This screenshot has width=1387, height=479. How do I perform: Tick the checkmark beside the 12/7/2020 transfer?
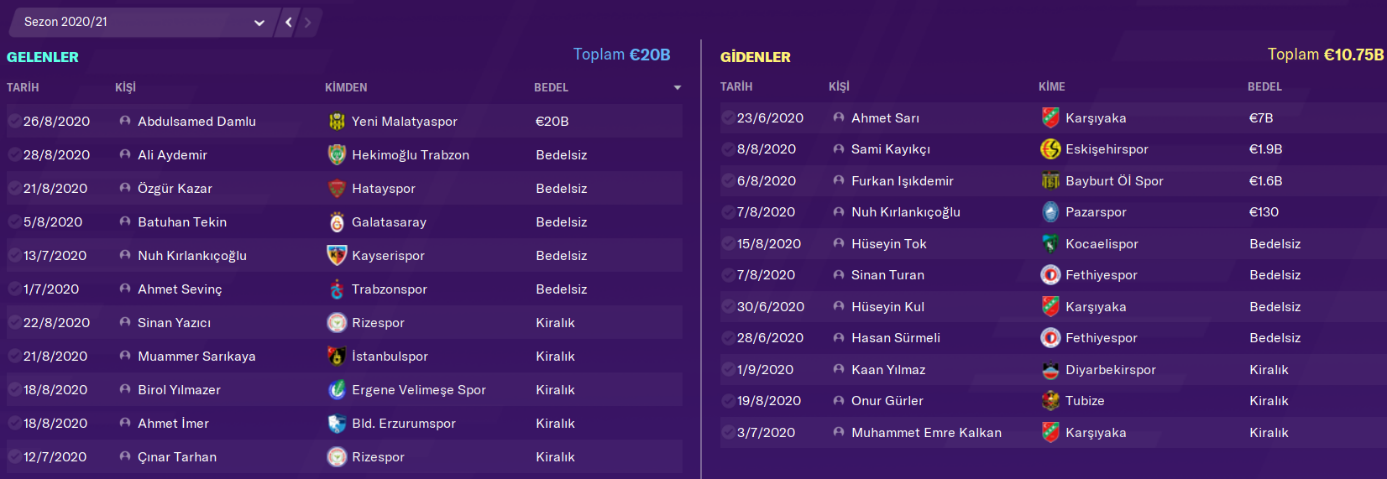coord(14,457)
